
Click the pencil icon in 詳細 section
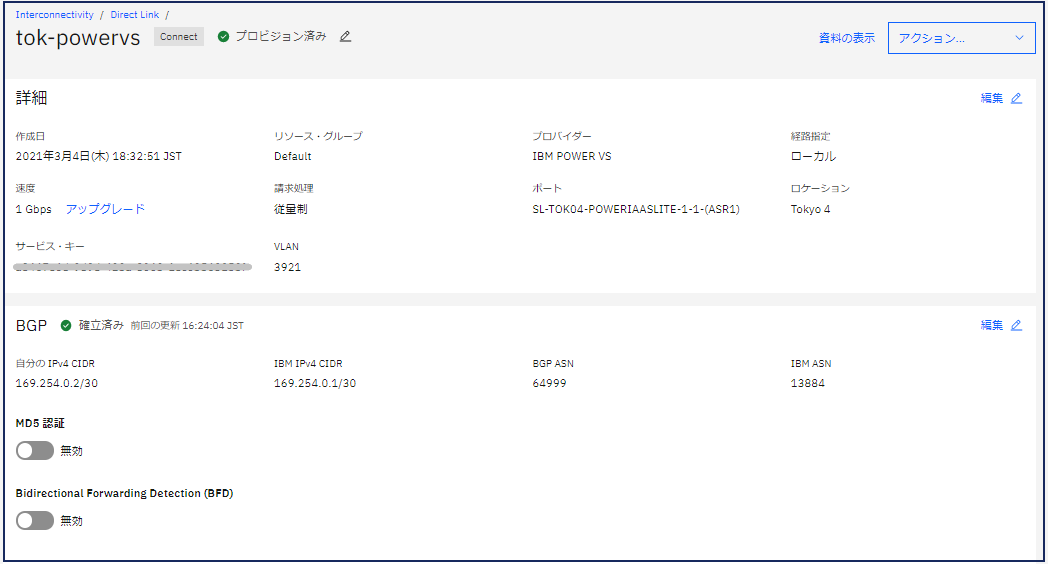[x=1016, y=98]
